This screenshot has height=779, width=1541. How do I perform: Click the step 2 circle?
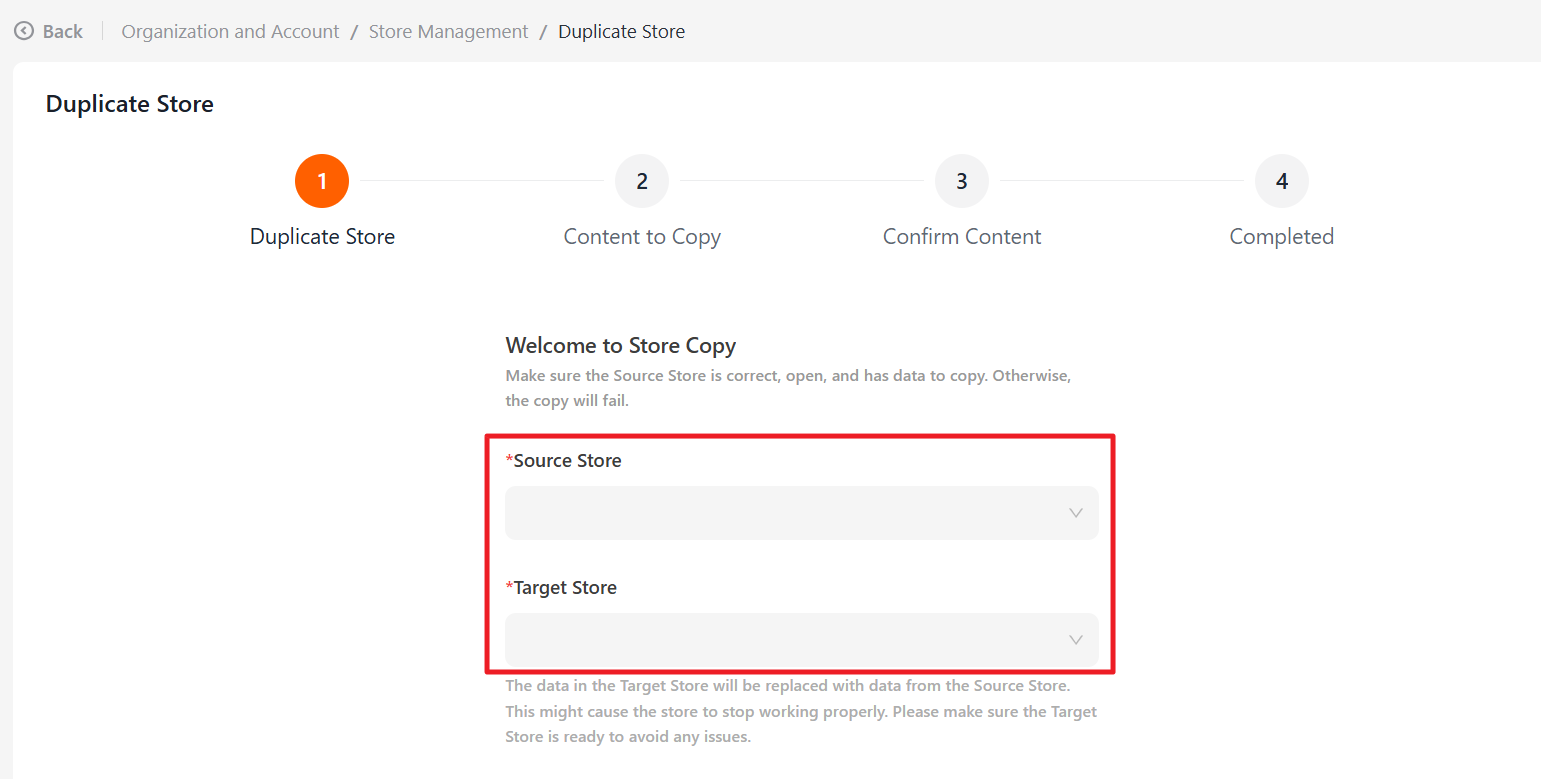[x=642, y=181]
